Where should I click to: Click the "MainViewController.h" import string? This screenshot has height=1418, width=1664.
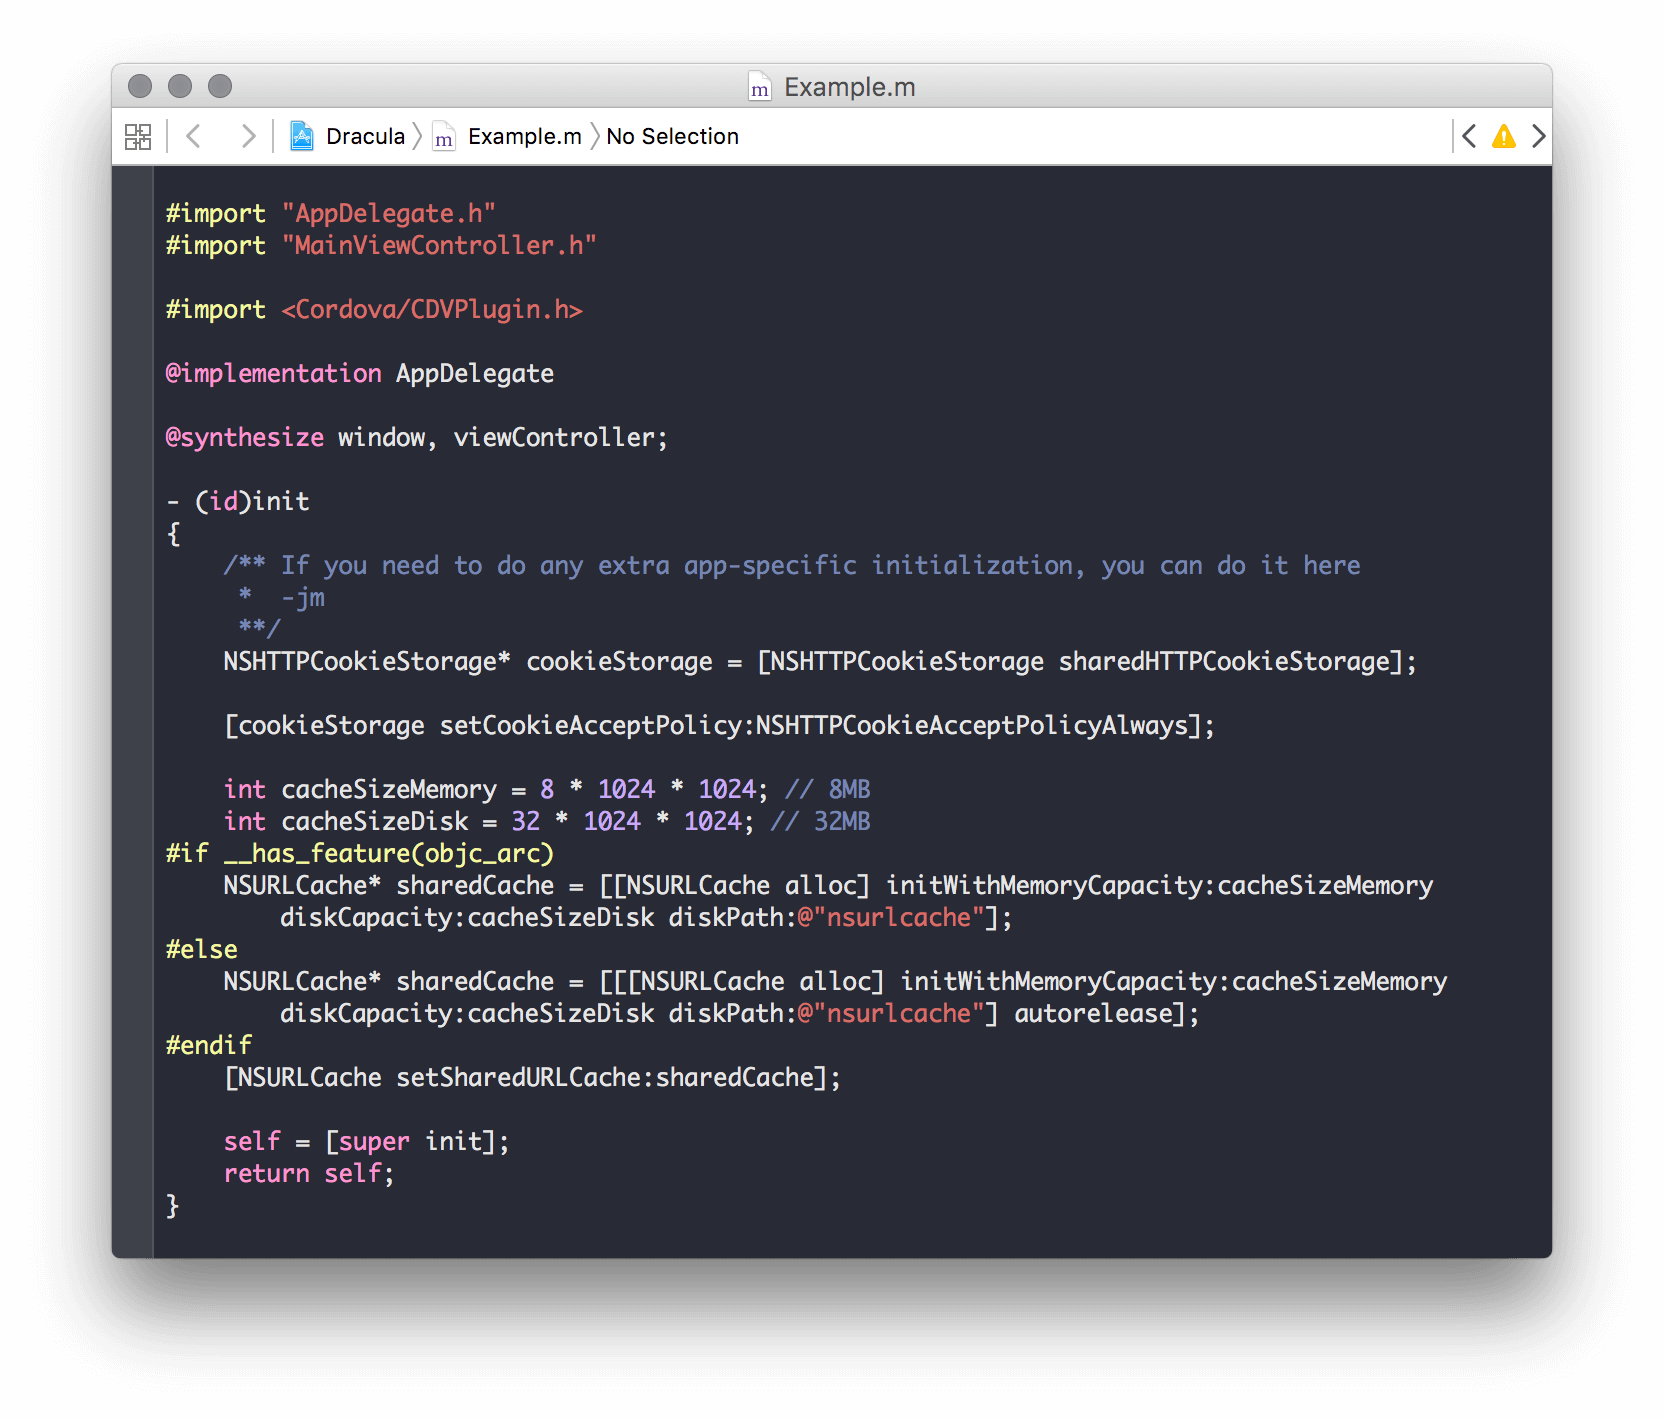[x=439, y=246]
